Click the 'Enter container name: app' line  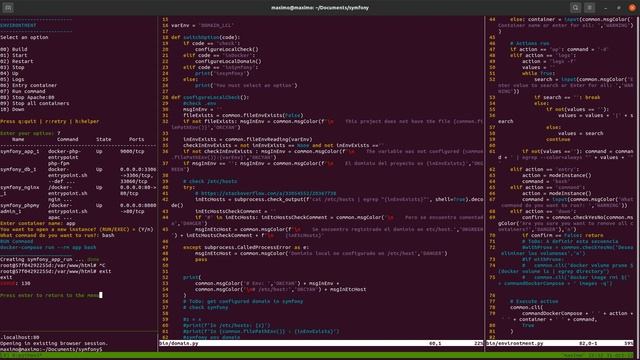(x=38, y=223)
